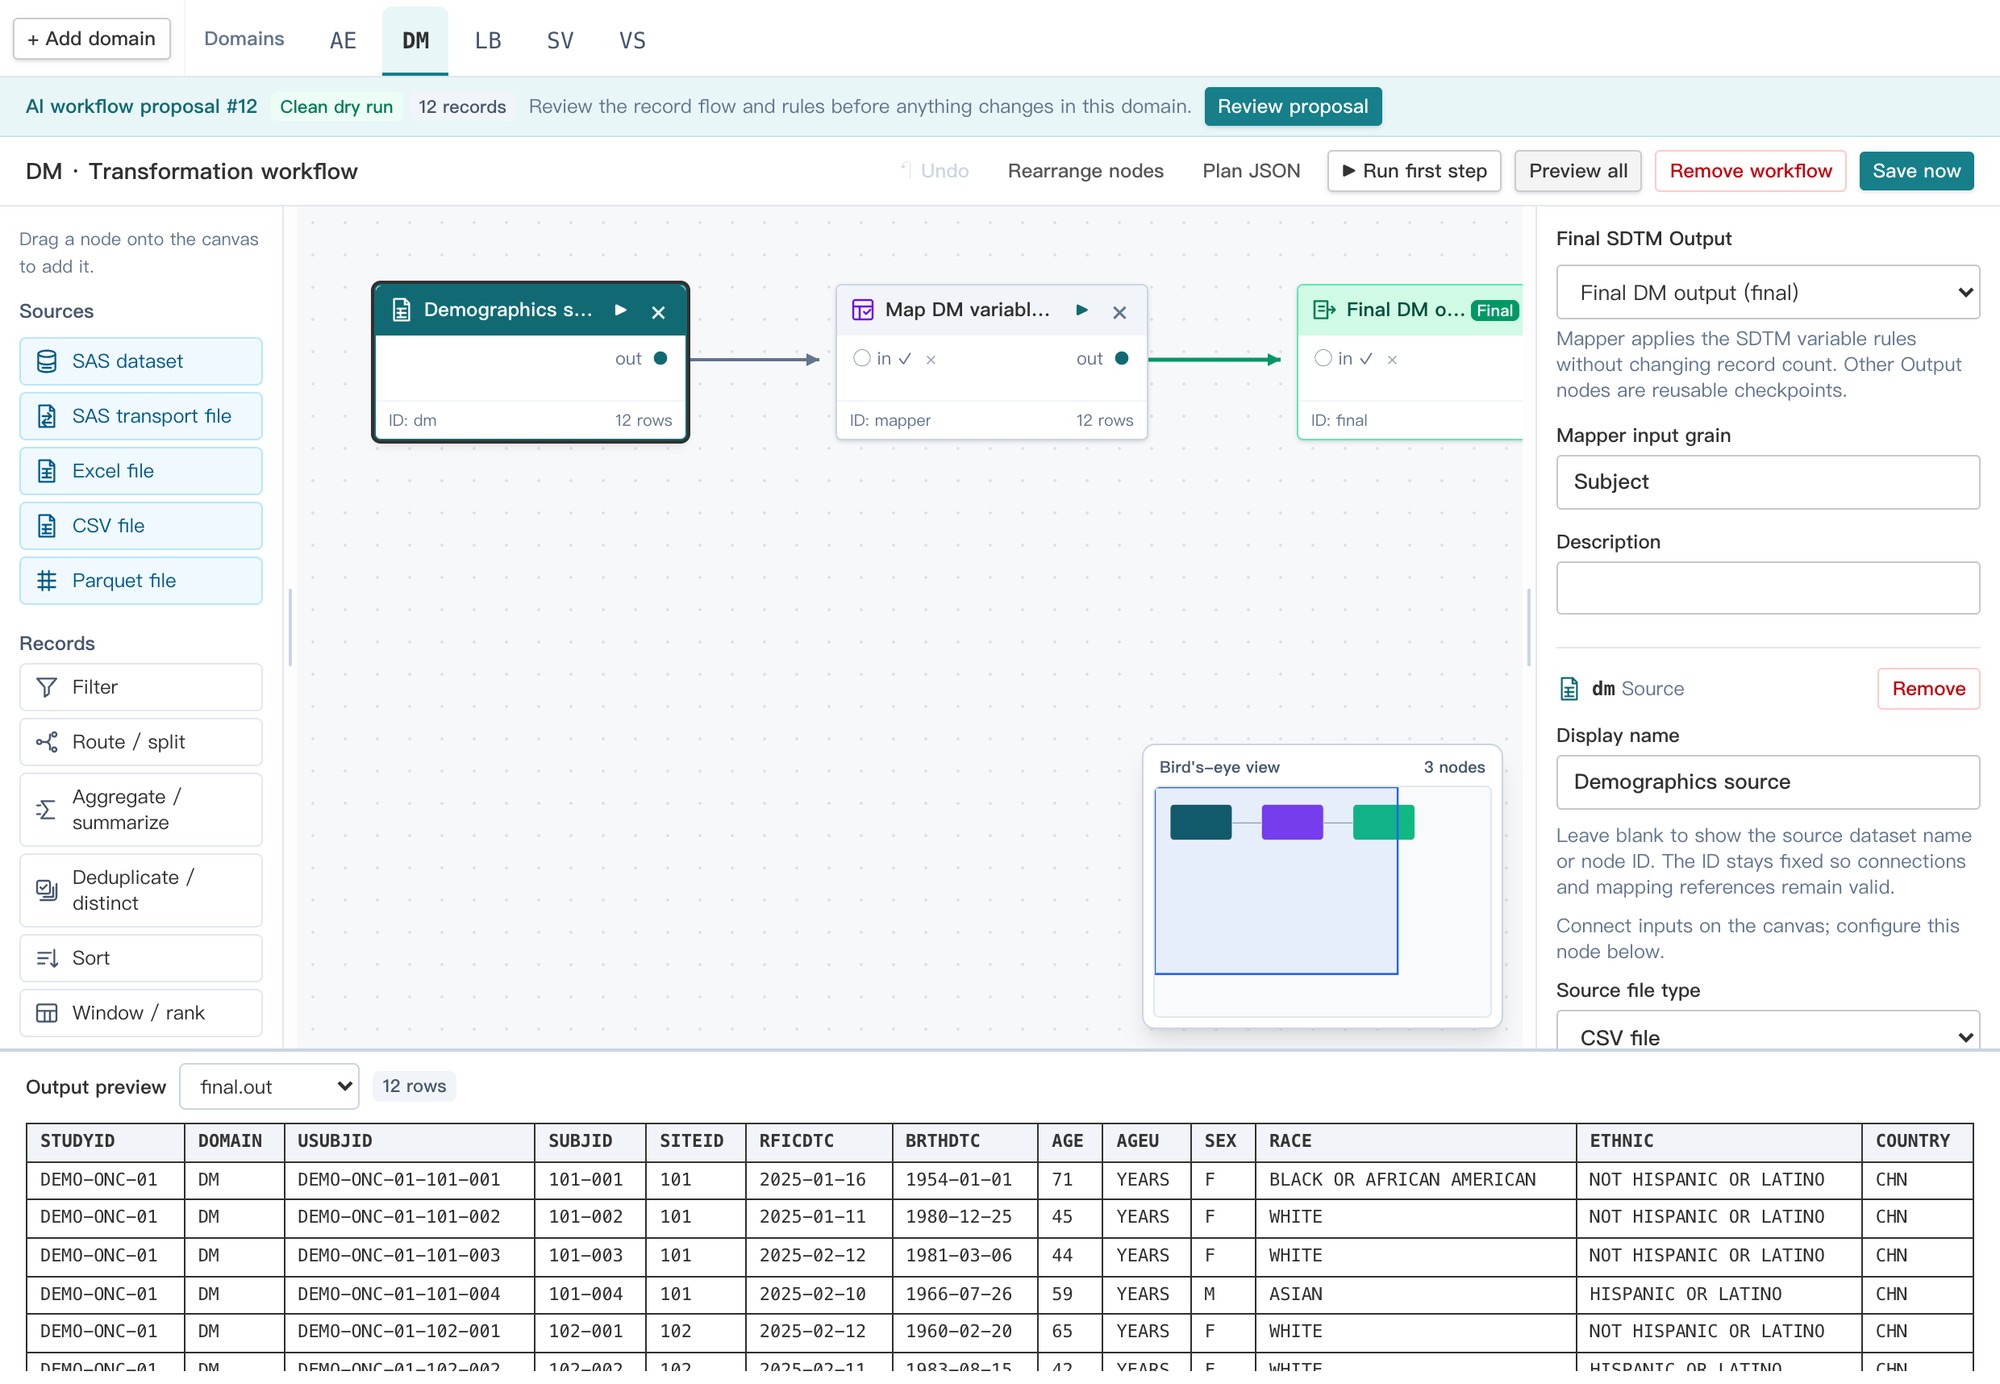Click Rearrange nodes
The image size is (2000, 1384).
pos(1086,171)
